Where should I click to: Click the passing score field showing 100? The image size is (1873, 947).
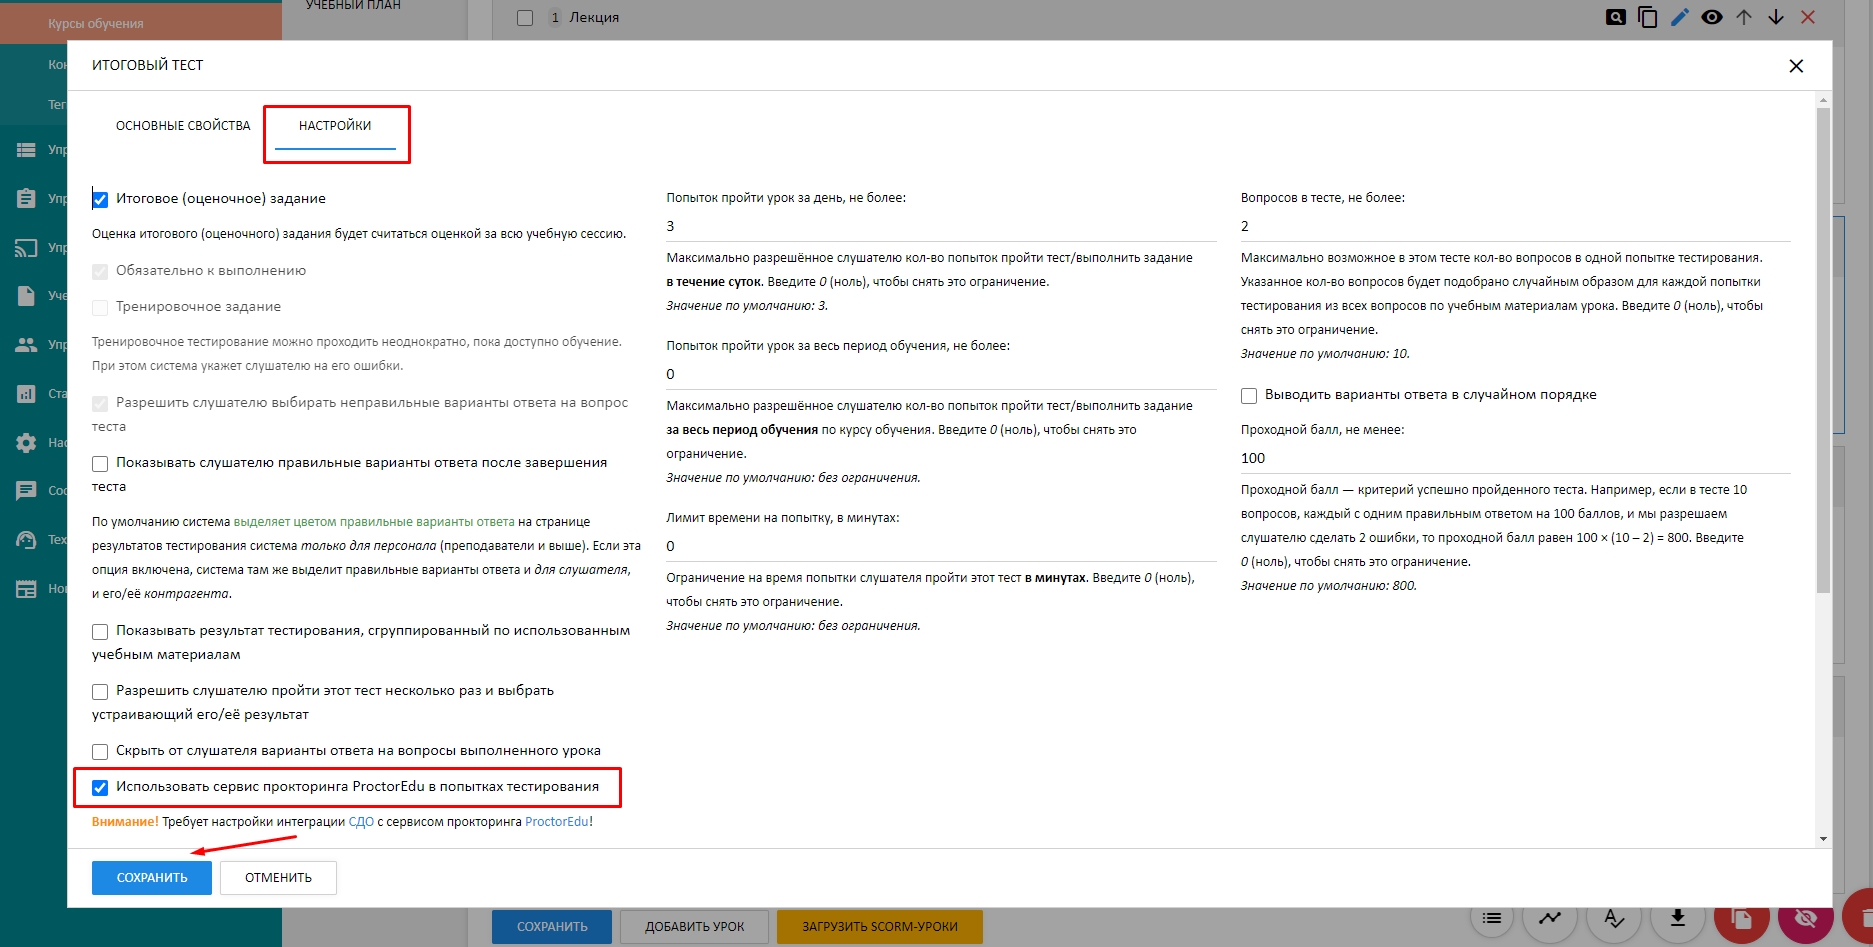point(1515,458)
